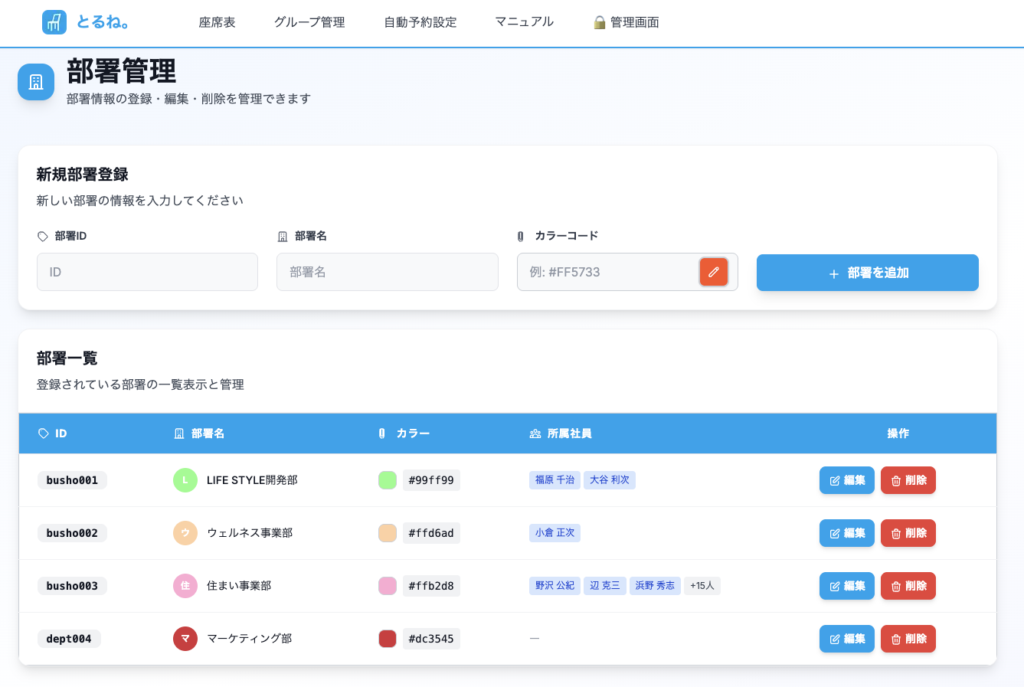The height and width of the screenshot is (687, 1024).
Task: Open color picker with orange pencil icon
Action: (x=713, y=272)
